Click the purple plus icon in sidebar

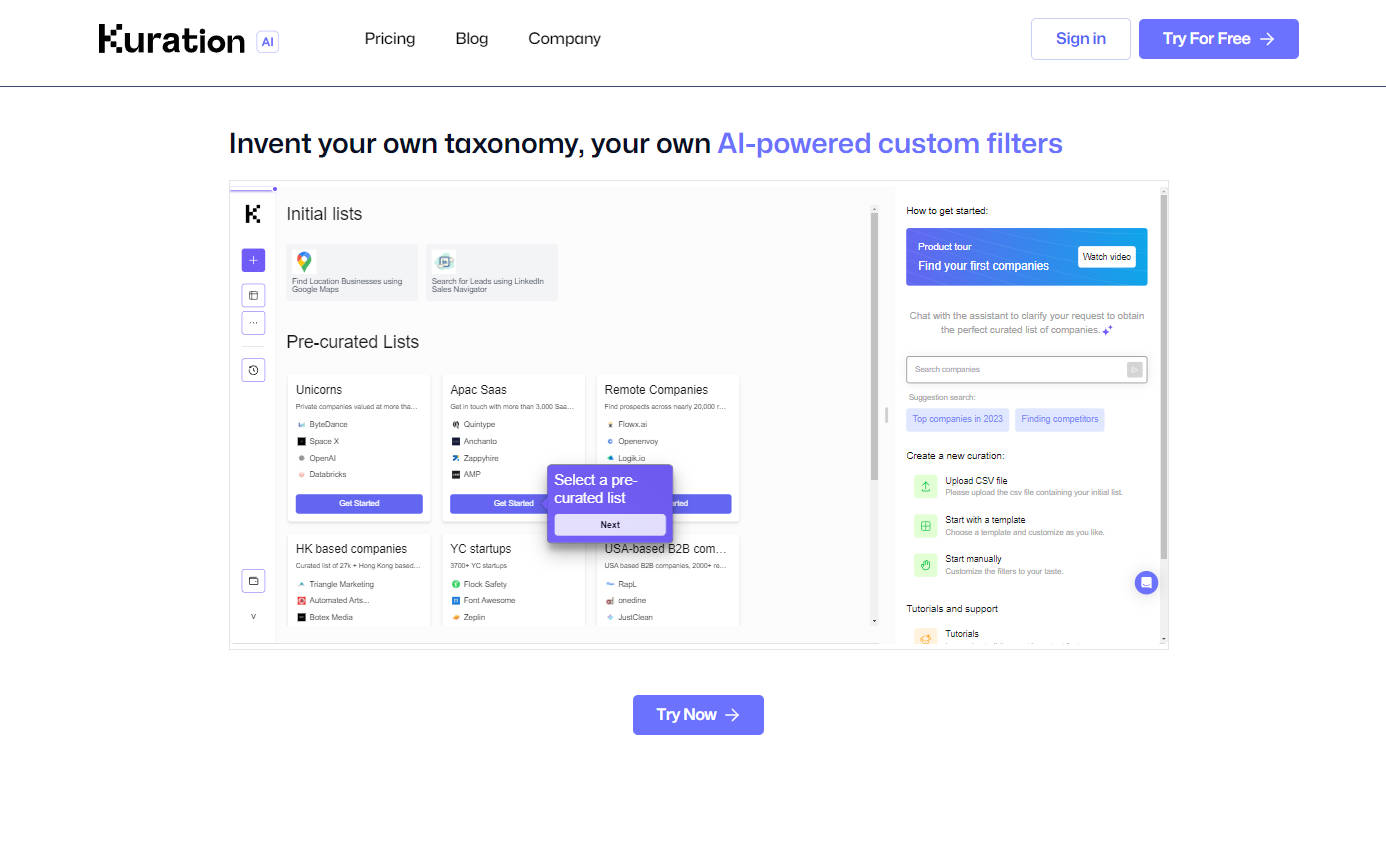[253, 260]
